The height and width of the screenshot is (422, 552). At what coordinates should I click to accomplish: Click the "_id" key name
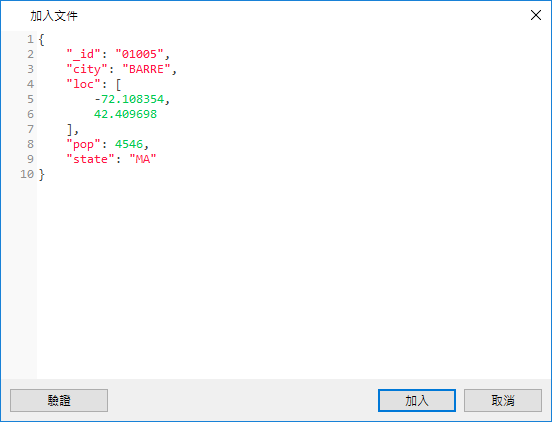pos(84,54)
